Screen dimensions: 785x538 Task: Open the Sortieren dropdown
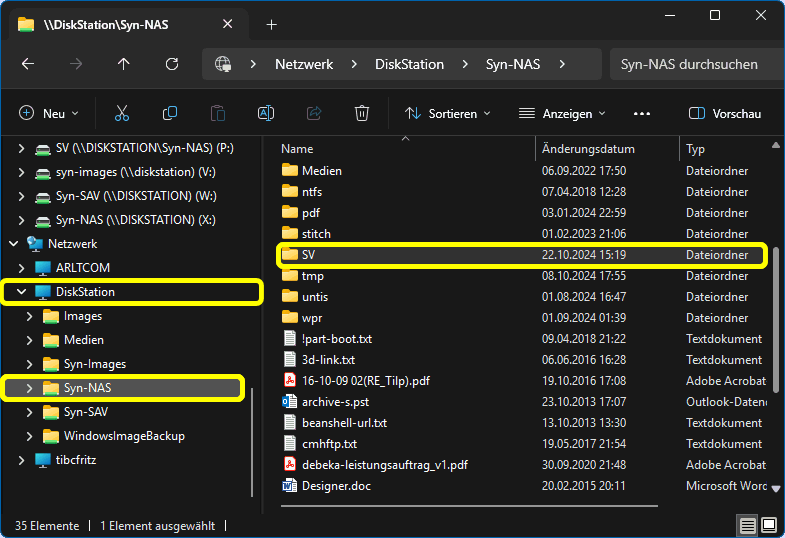448,114
